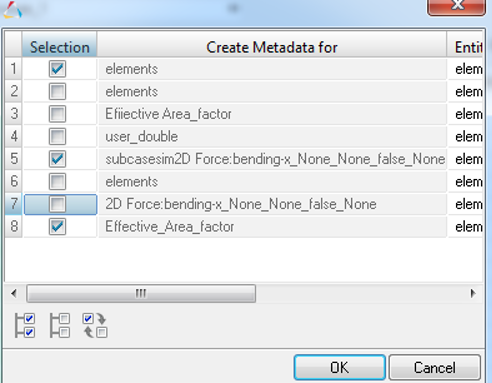Image resolution: width=492 pixels, height=383 pixels.
Task: Dismiss the dialog with Cancel
Action: (x=435, y=367)
